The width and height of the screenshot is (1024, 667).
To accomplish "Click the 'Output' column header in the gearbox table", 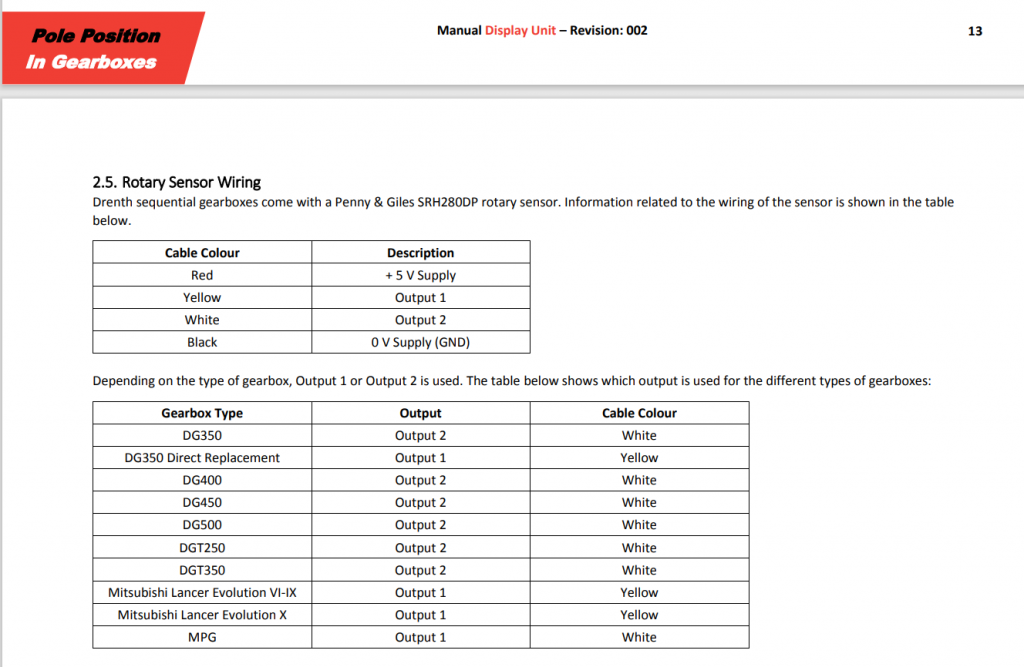I will (x=421, y=413).
